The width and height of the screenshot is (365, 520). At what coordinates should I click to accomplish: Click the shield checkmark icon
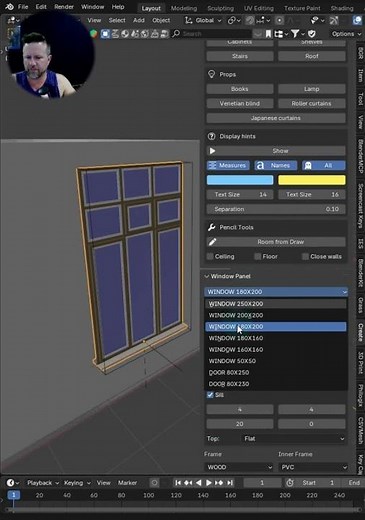click(312, 34)
